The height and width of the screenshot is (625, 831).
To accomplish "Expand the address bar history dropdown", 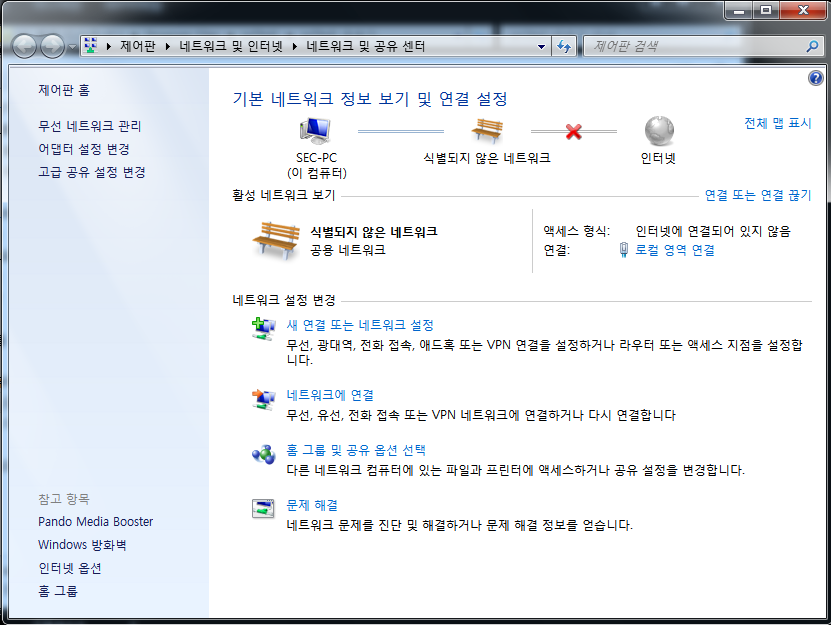I will click(x=541, y=47).
